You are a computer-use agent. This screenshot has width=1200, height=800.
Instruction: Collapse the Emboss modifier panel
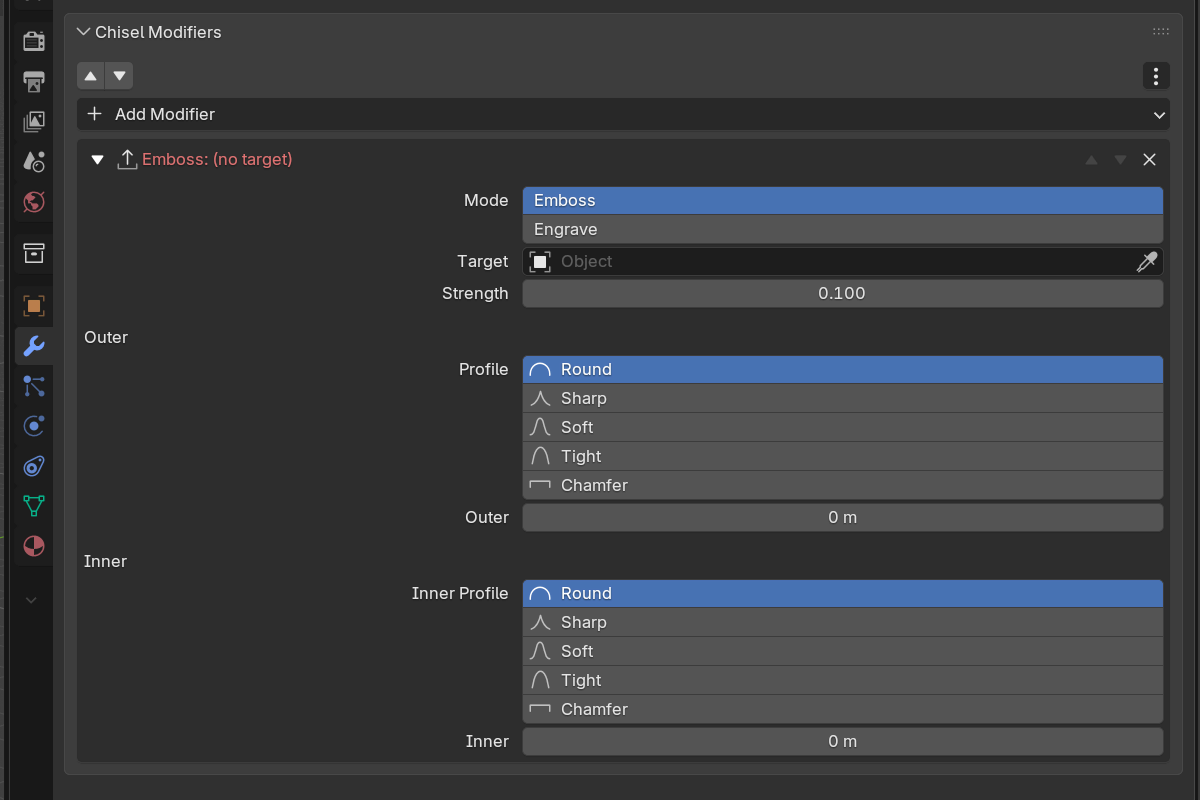click(97, 160)
